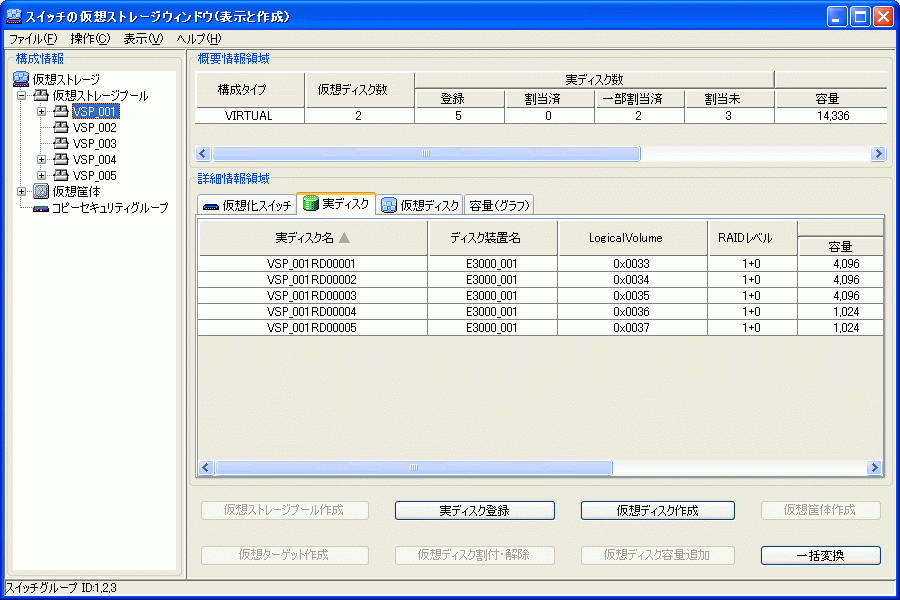This screenshot has height=600, width=900.
Task: Click the VIRTUAL 構成タイプ cell
Action: click(249, 115)
